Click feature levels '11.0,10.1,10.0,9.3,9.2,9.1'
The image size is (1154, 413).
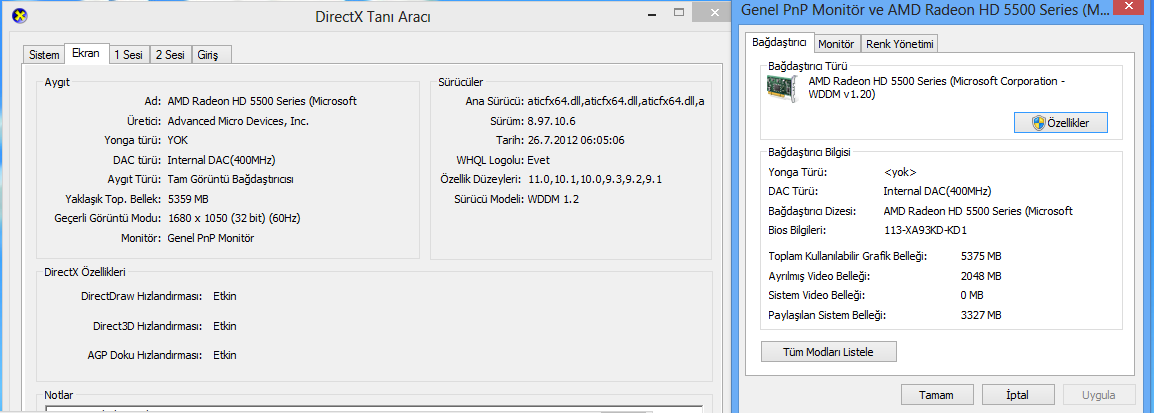pos(595,179)
